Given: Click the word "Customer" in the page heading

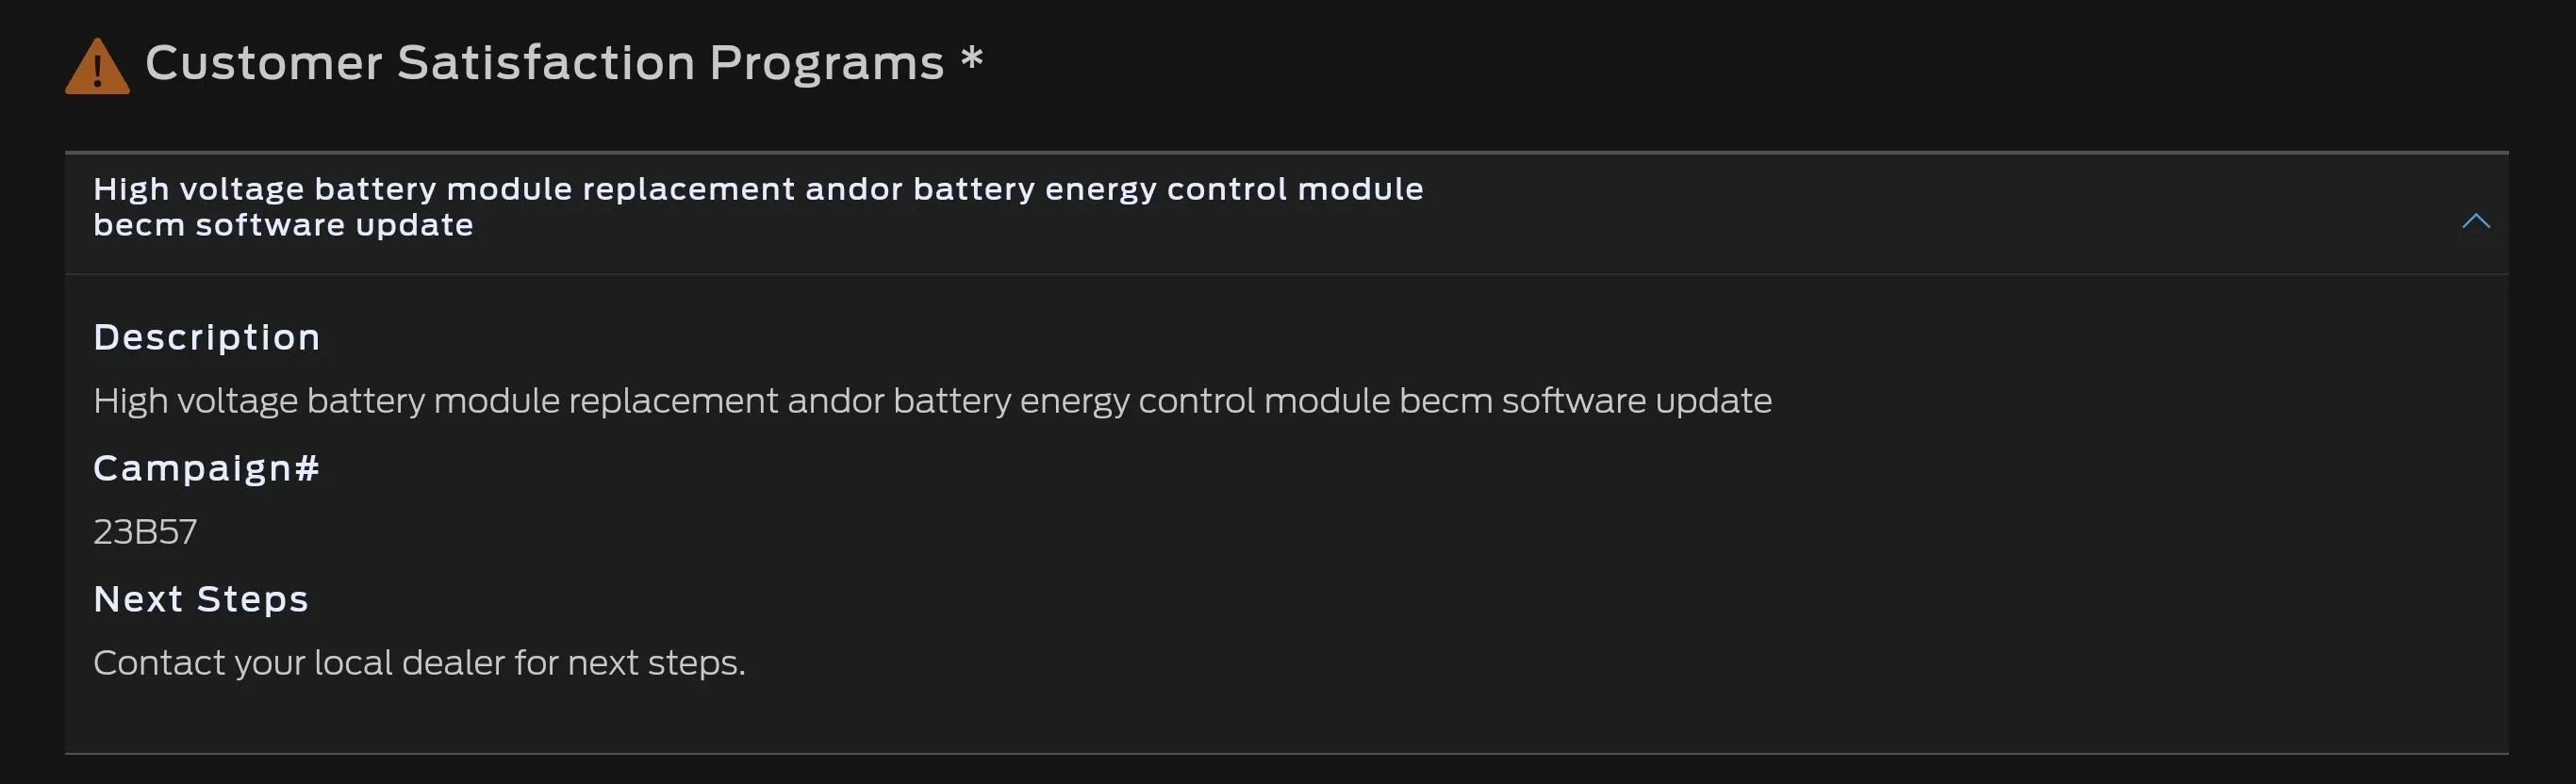Looking at the screenshot, I should [264, 63].
